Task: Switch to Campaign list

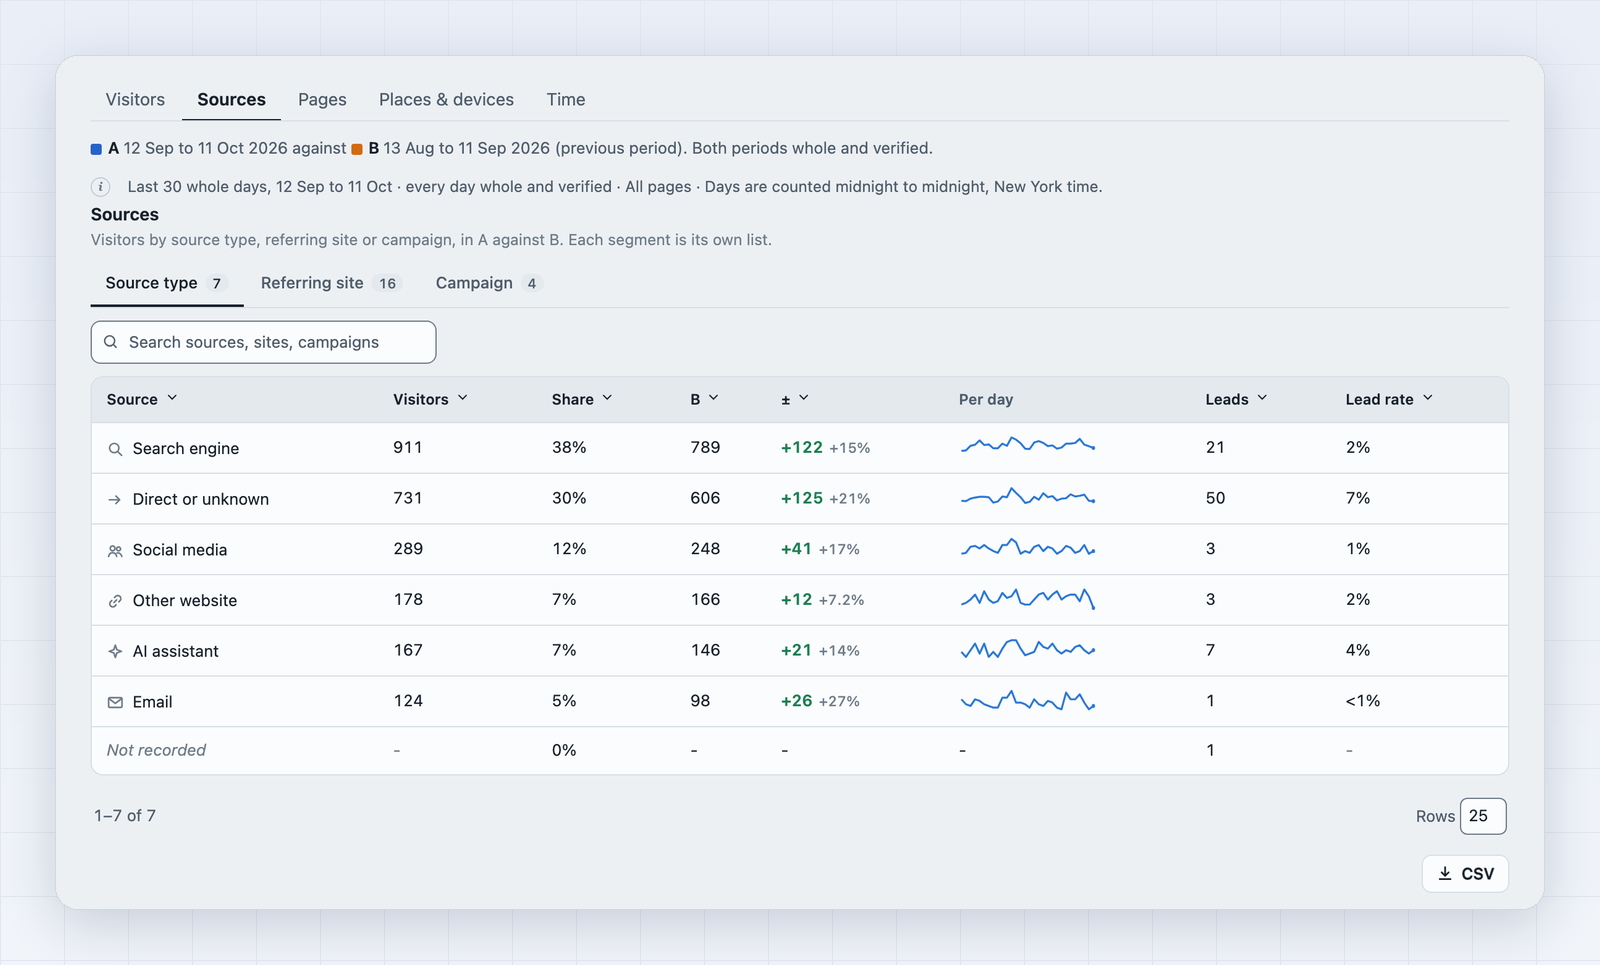Action: click(489, 284)
